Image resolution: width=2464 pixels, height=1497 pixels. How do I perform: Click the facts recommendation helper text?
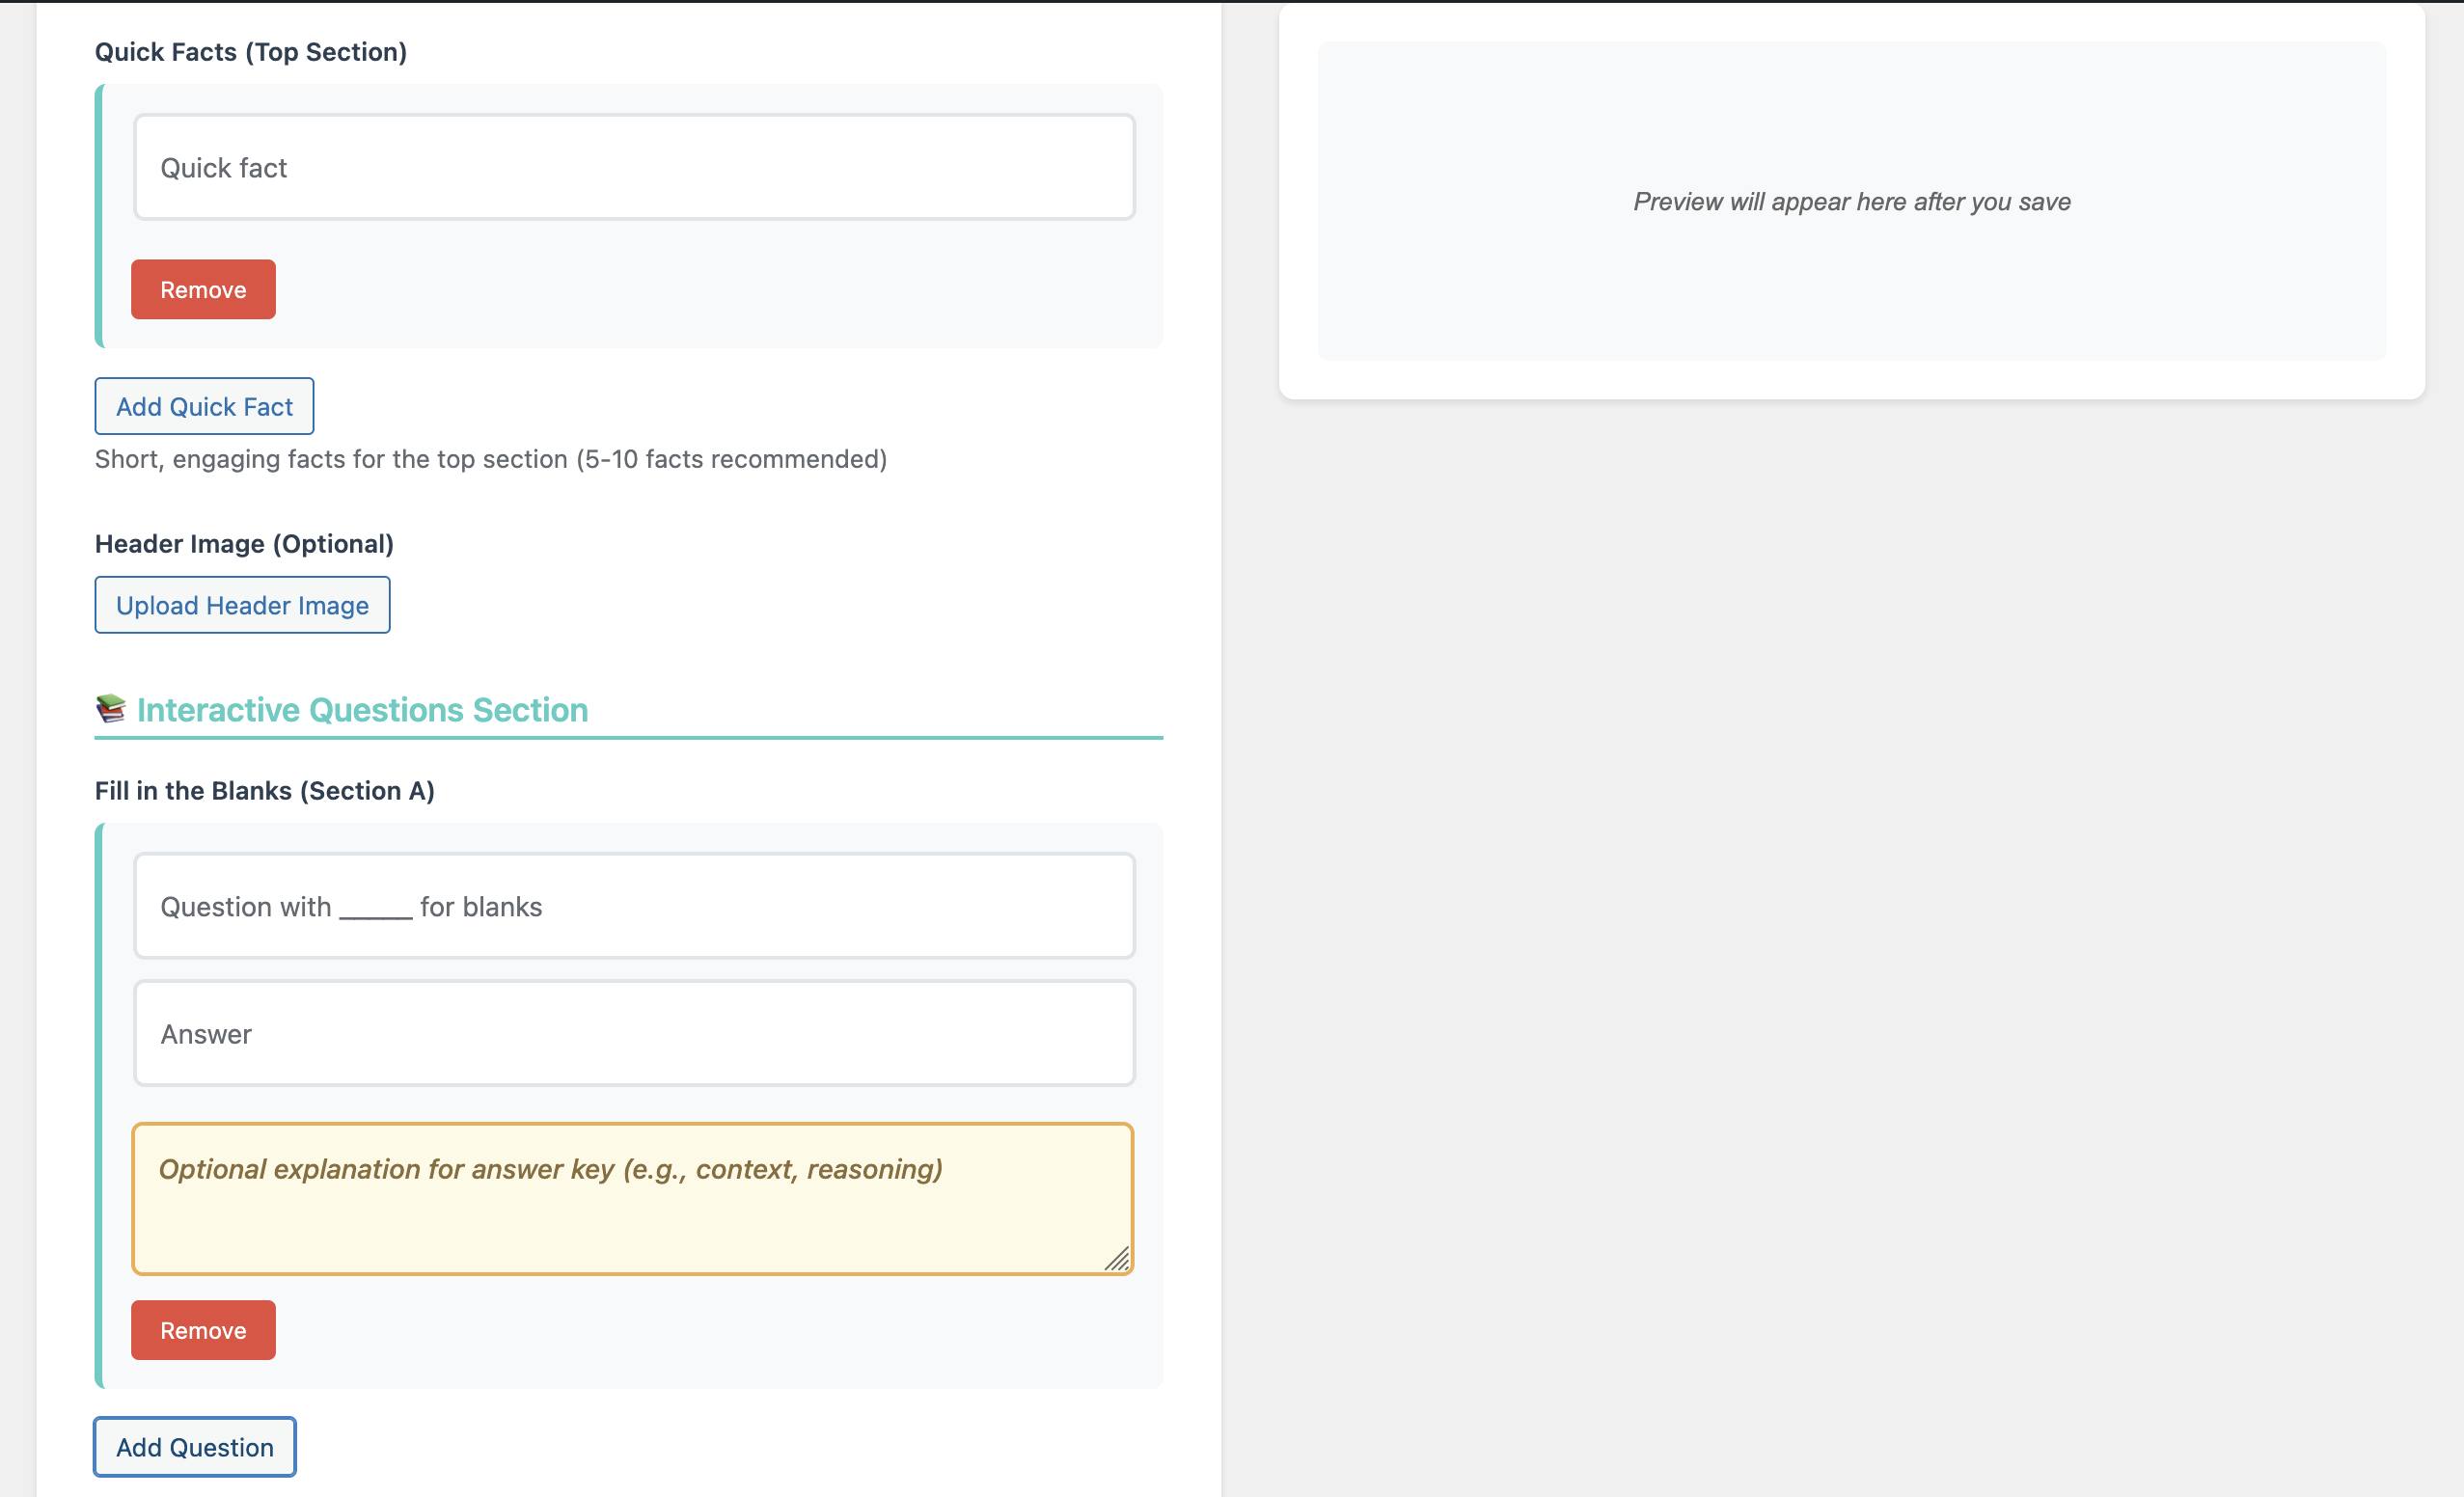tap(490, 459)
